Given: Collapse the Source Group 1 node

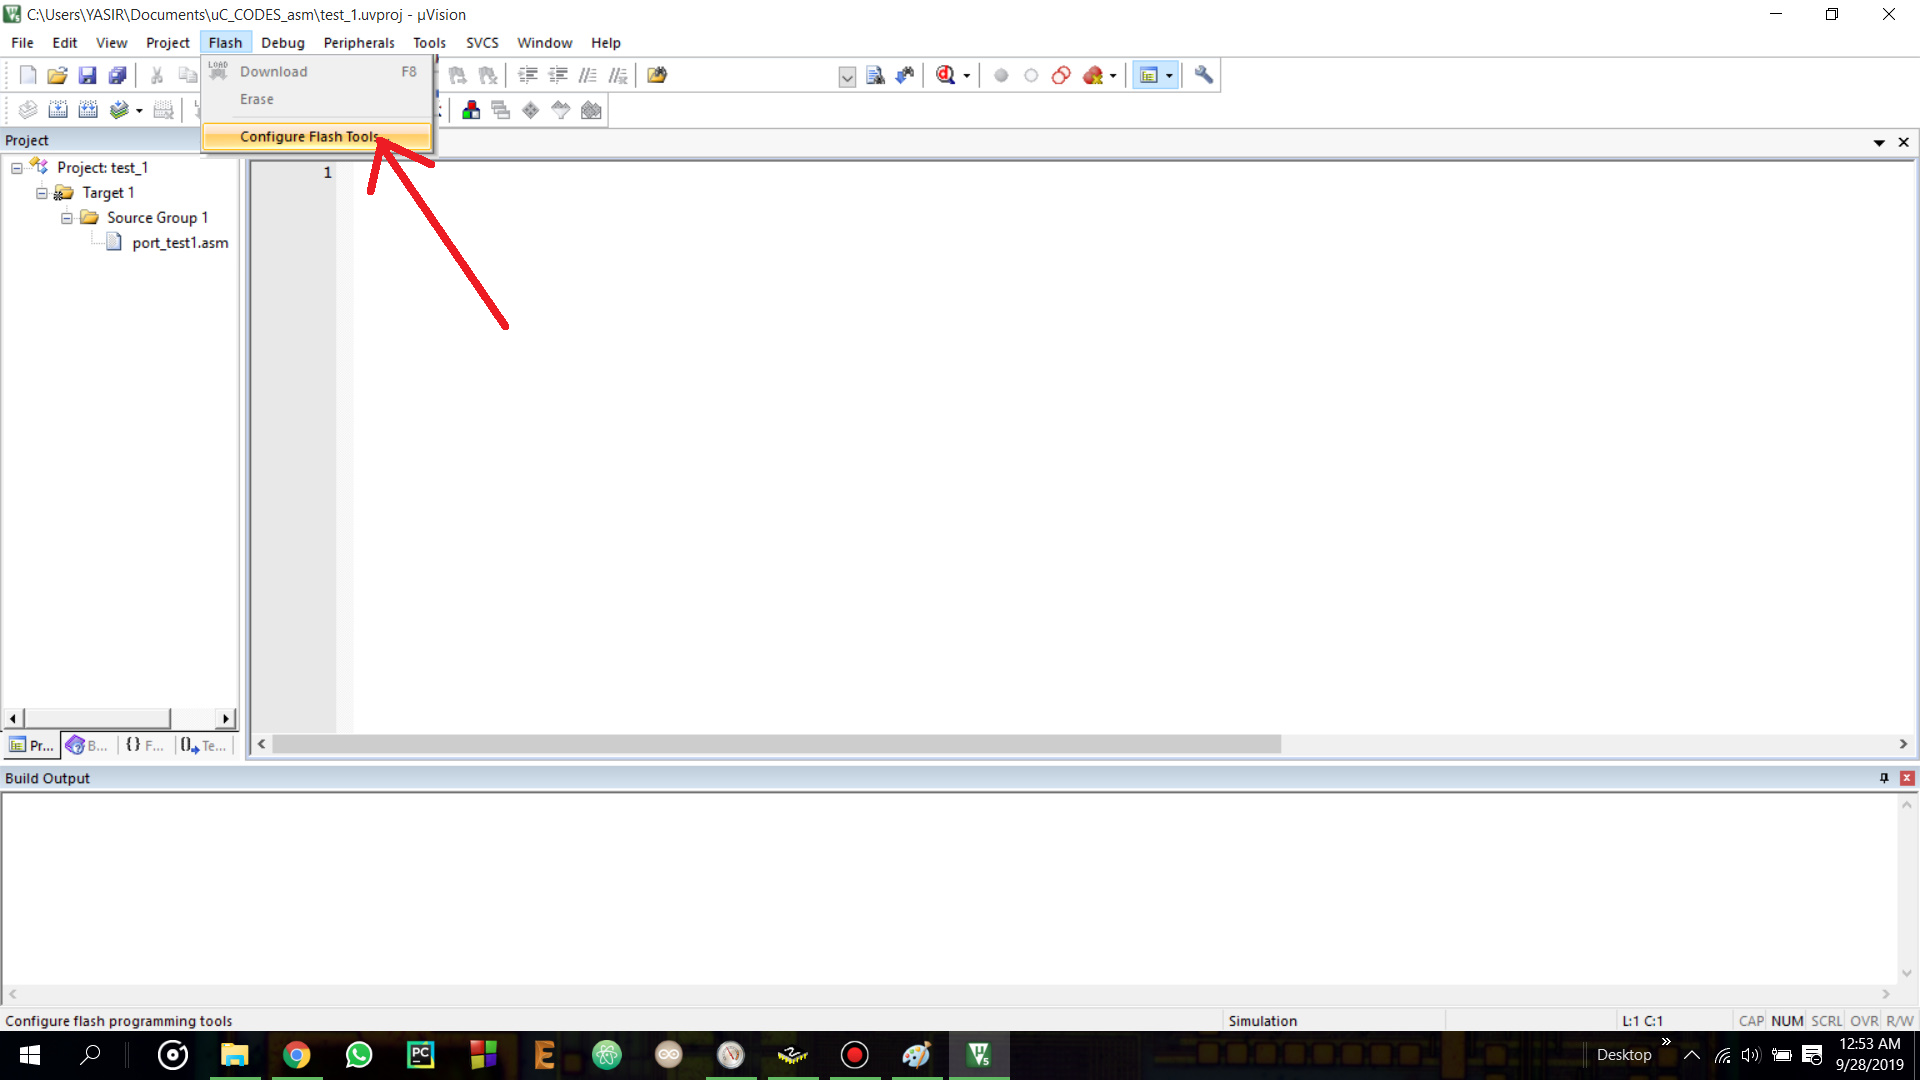Looking at the screenshot, I should 67,218.
